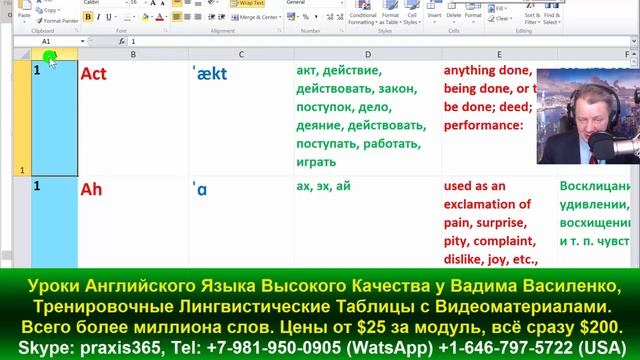Apply Percent Style format
The image size is (640, 360).
point(305,17)
